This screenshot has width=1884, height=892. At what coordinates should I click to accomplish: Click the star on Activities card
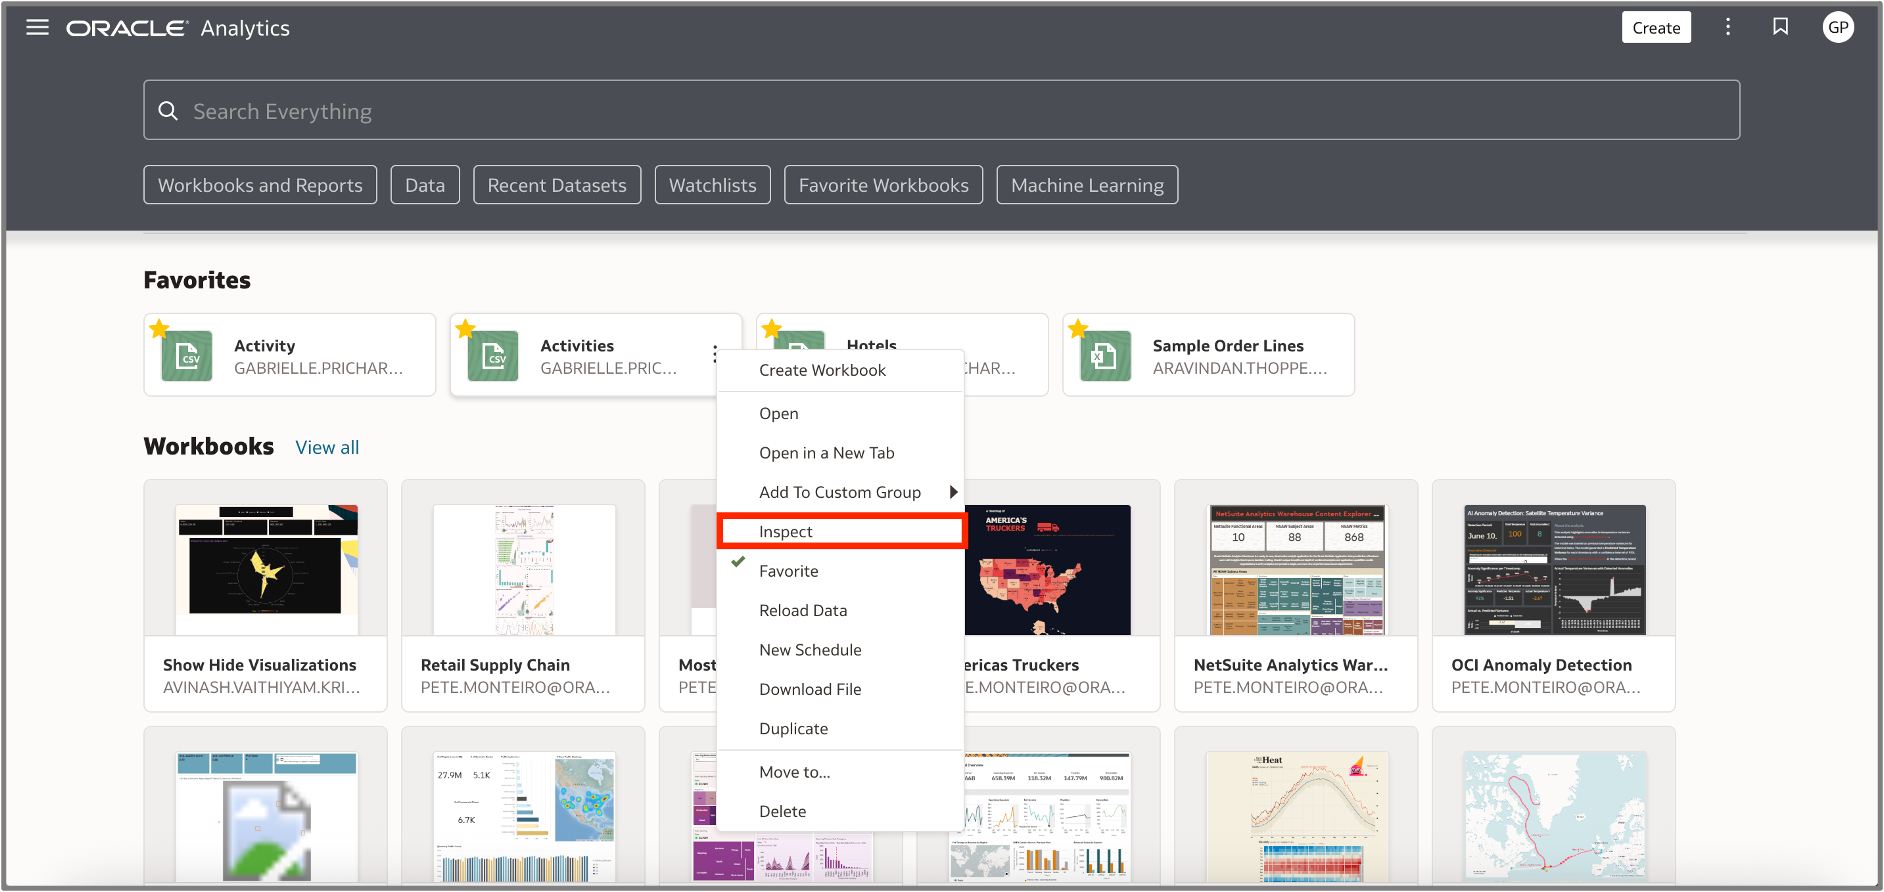465,328
